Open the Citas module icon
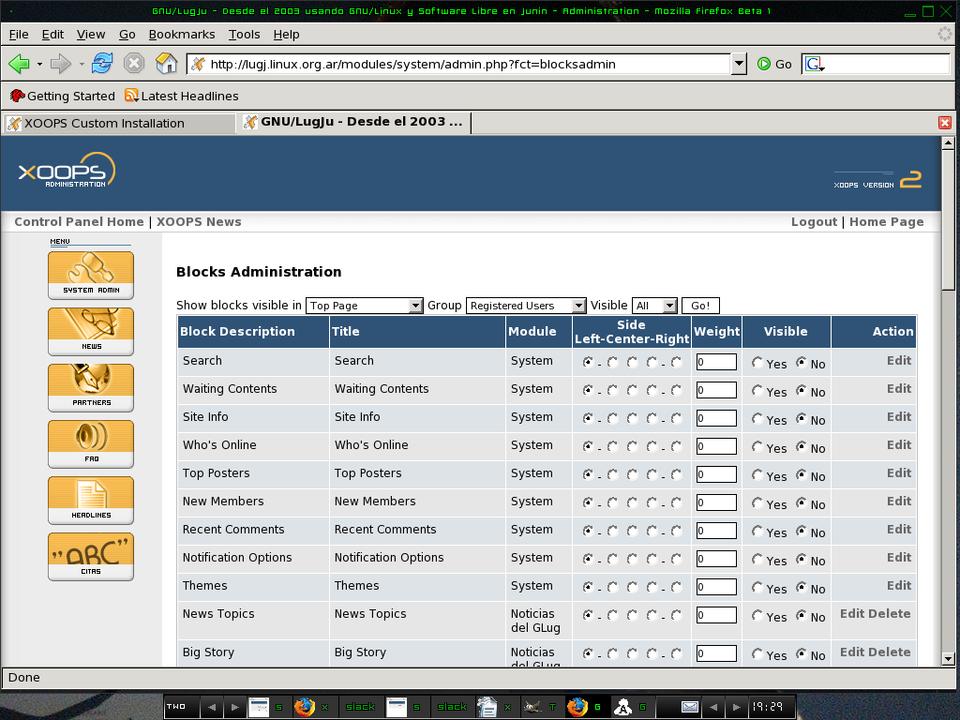Viewport: 960px width, 720px height. (90, 556)
